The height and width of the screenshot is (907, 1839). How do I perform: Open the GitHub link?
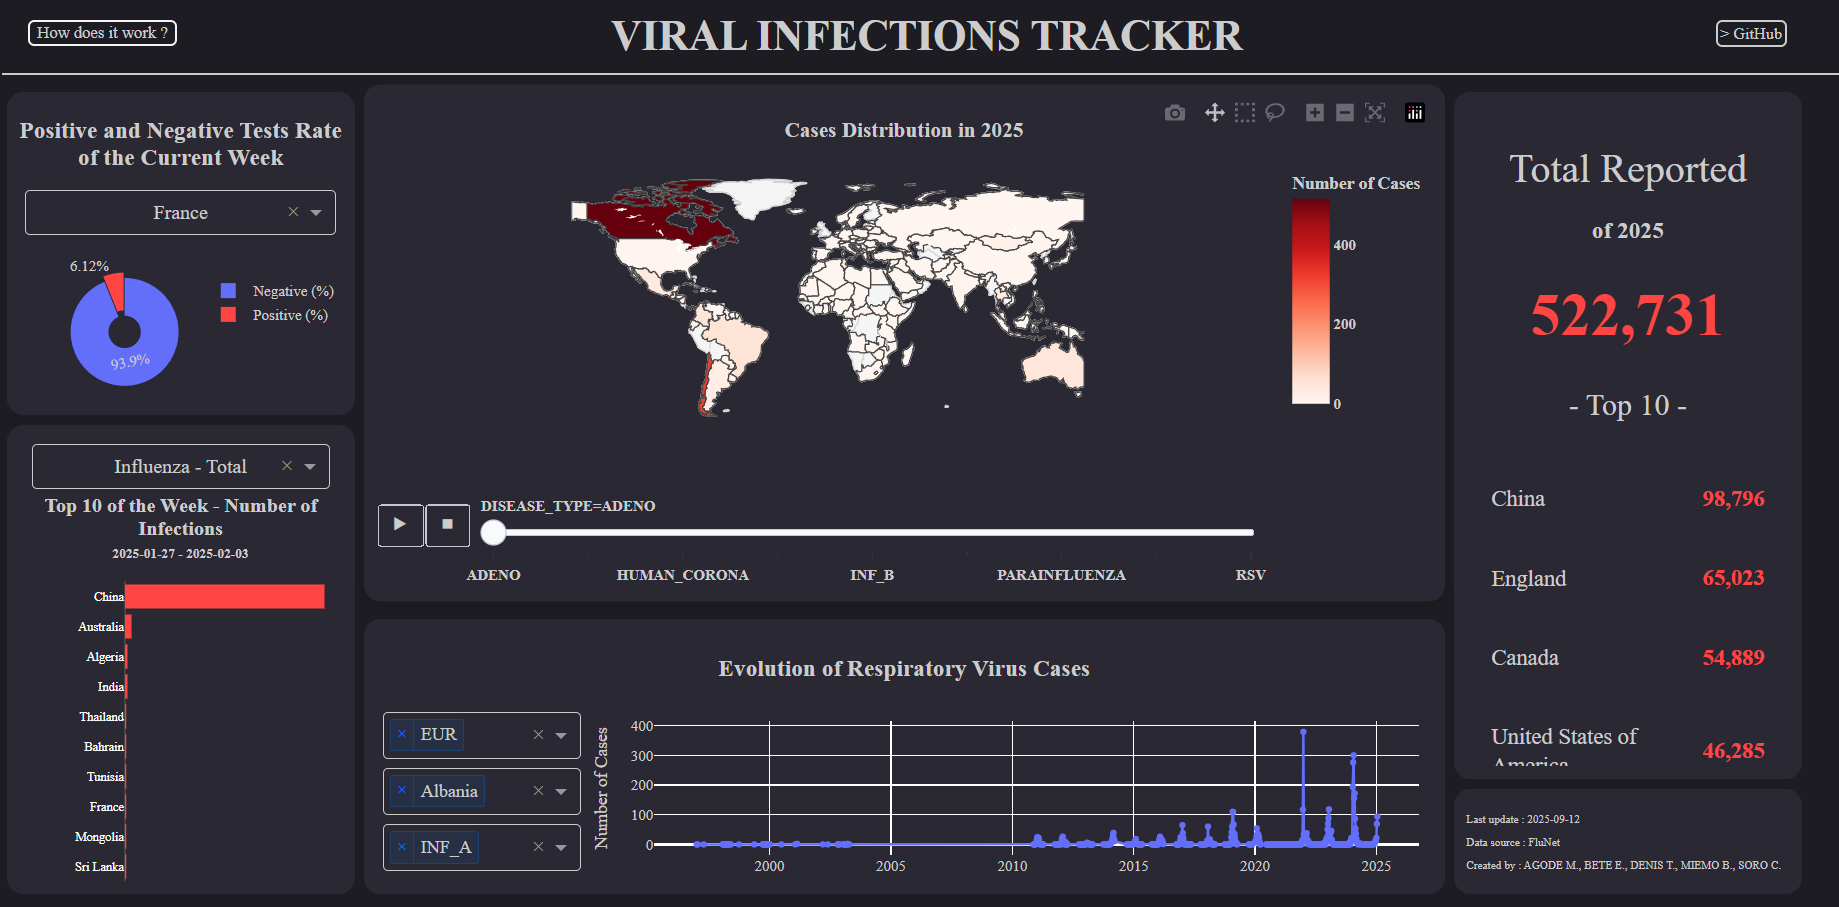pyautogui.click(x=1751, y=34)
